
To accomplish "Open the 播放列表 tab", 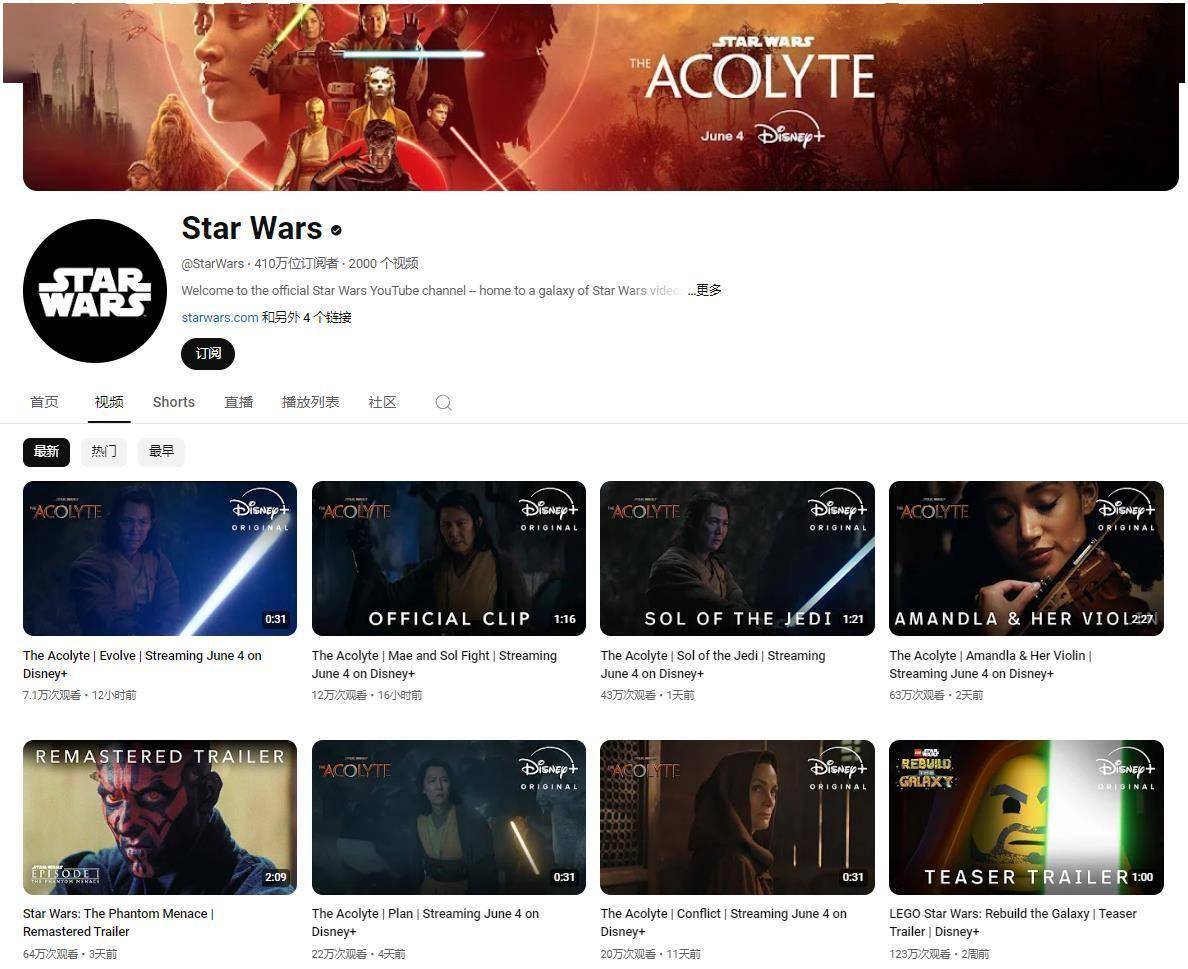I will click(311, 402).
